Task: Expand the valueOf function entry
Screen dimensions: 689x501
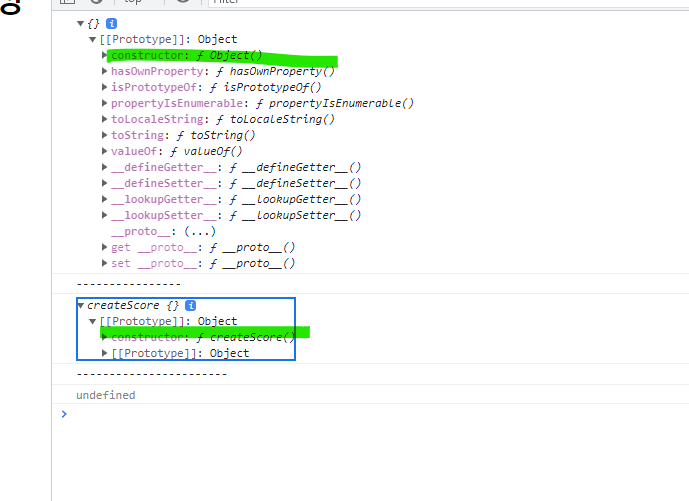Action: click(x=104, y=151)
